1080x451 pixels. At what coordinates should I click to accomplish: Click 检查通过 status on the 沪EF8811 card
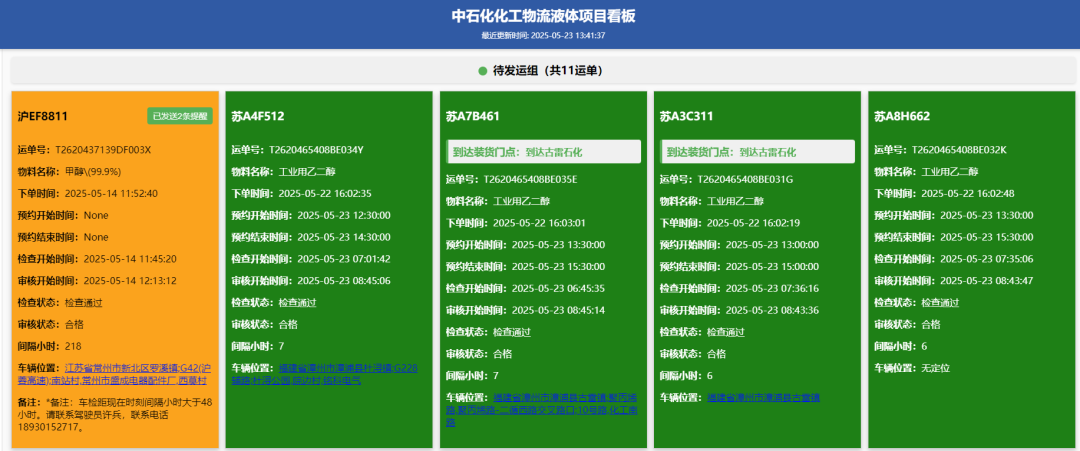(x=83, y=302)
